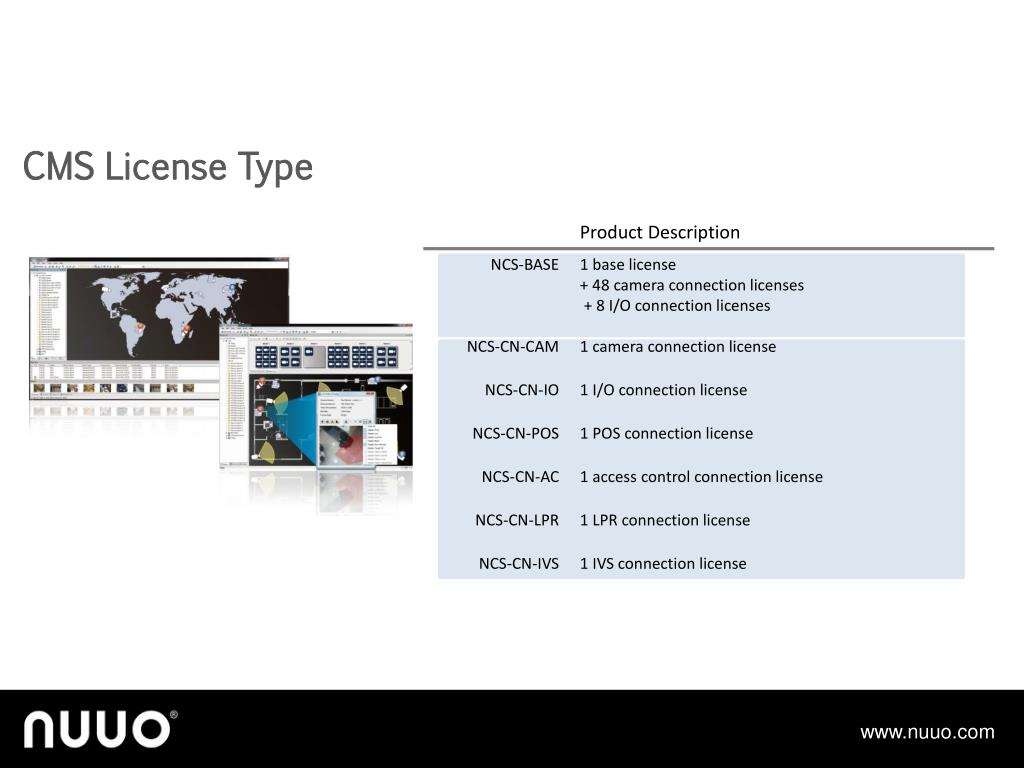Click the '1 base license' line
The width and height of the screenshot is (1024, 768).
[628, 264]
